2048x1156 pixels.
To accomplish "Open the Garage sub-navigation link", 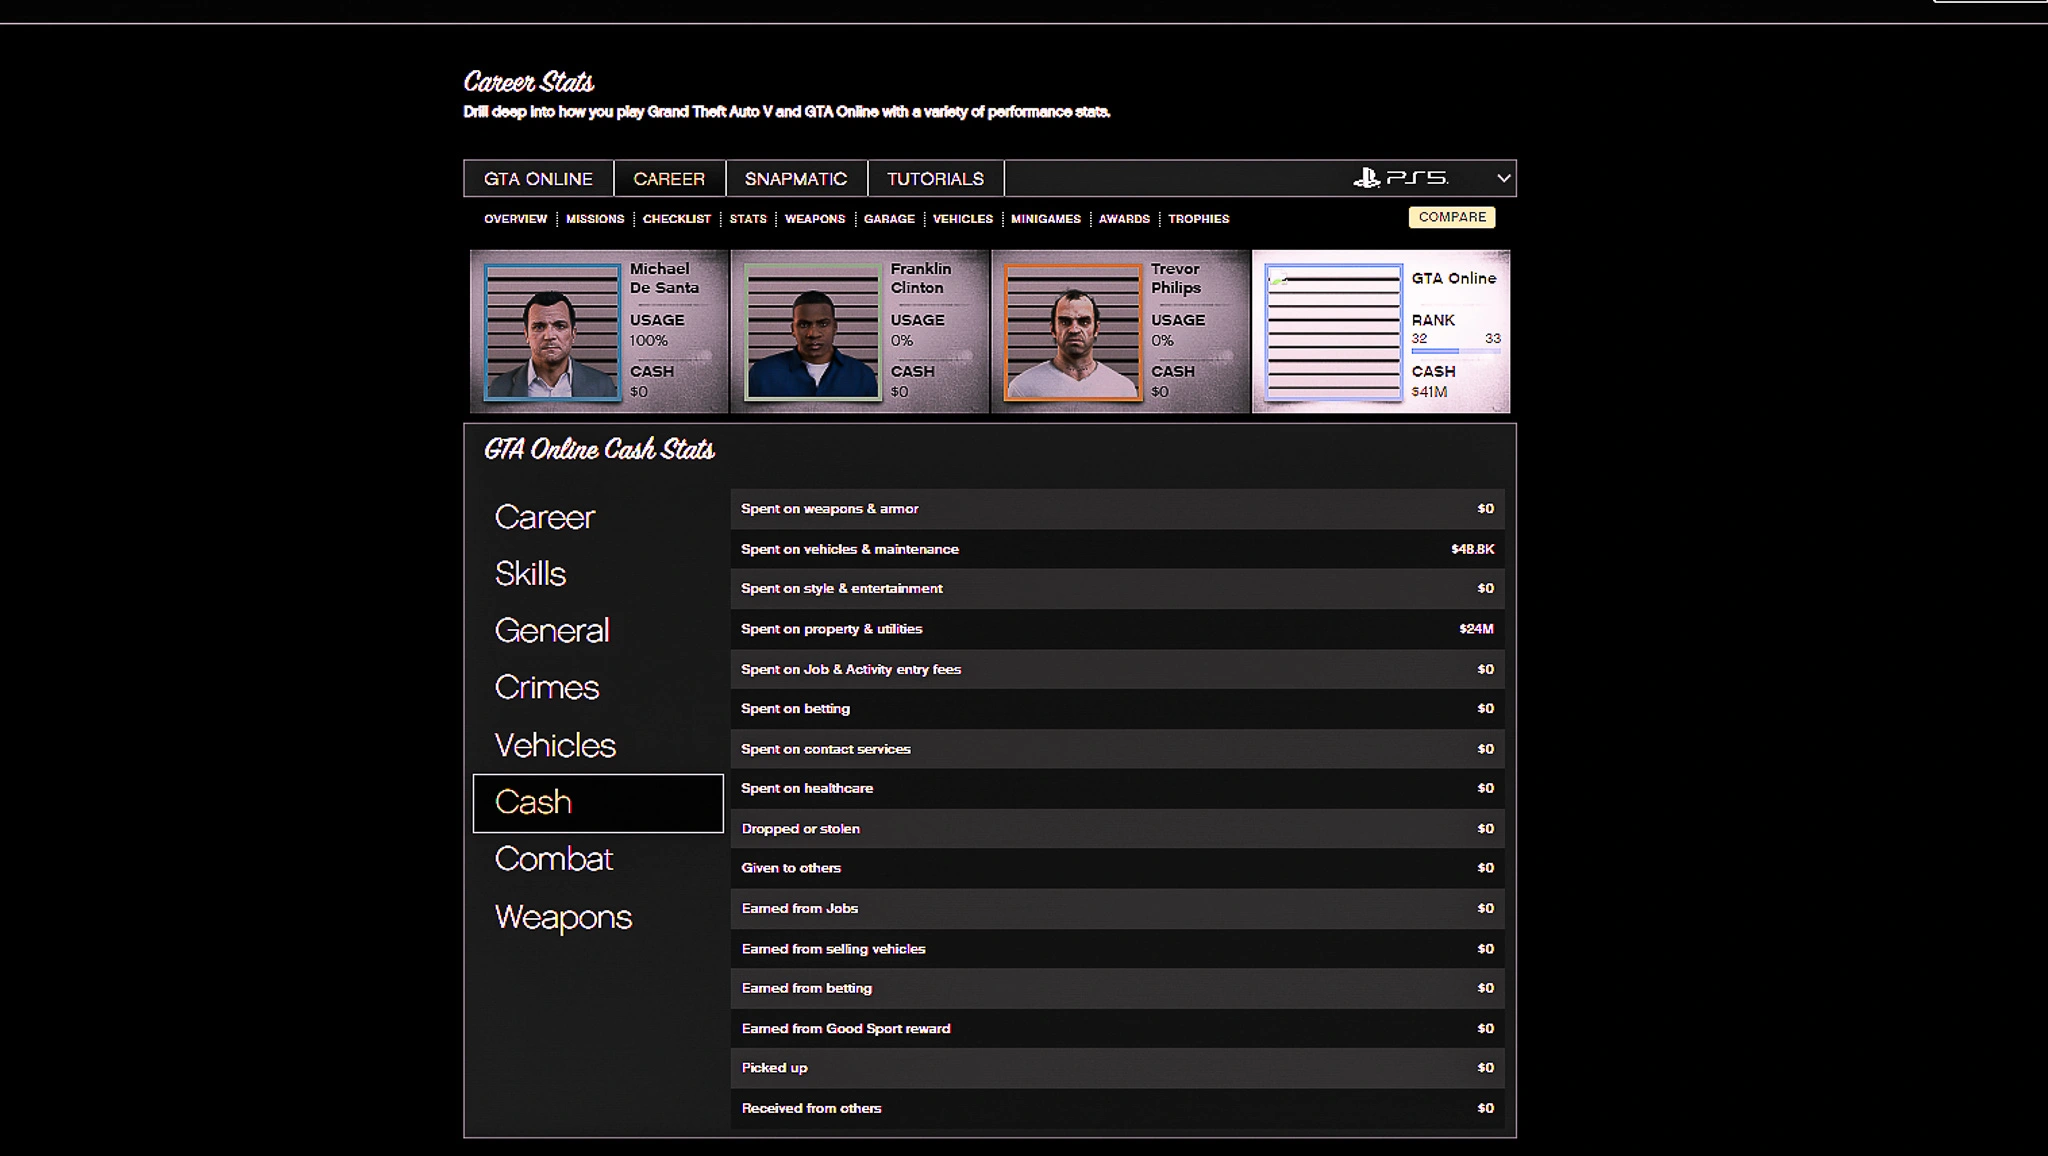I will [x=888, y=219].
